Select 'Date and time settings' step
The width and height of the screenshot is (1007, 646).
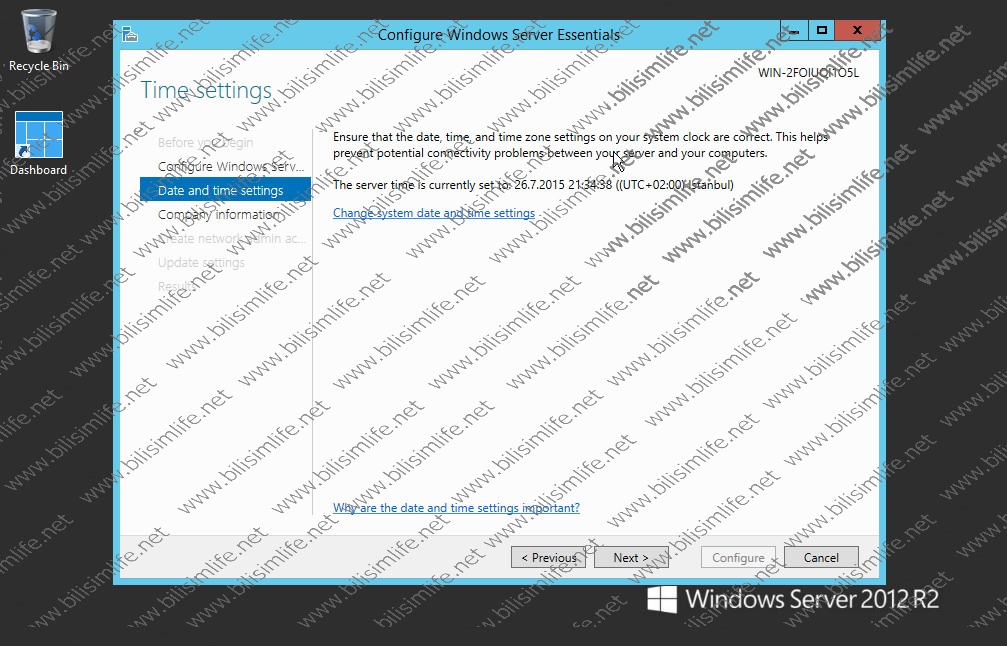[x=225, y=190]
